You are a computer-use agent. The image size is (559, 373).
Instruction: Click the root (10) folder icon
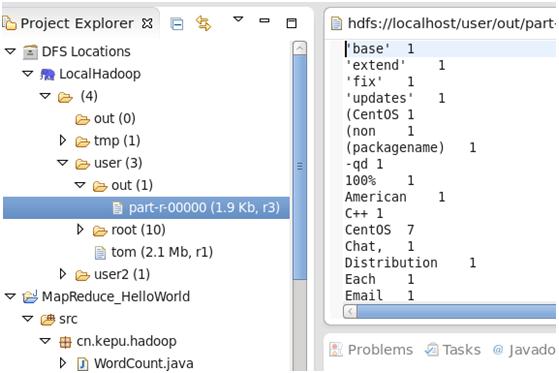100,231
